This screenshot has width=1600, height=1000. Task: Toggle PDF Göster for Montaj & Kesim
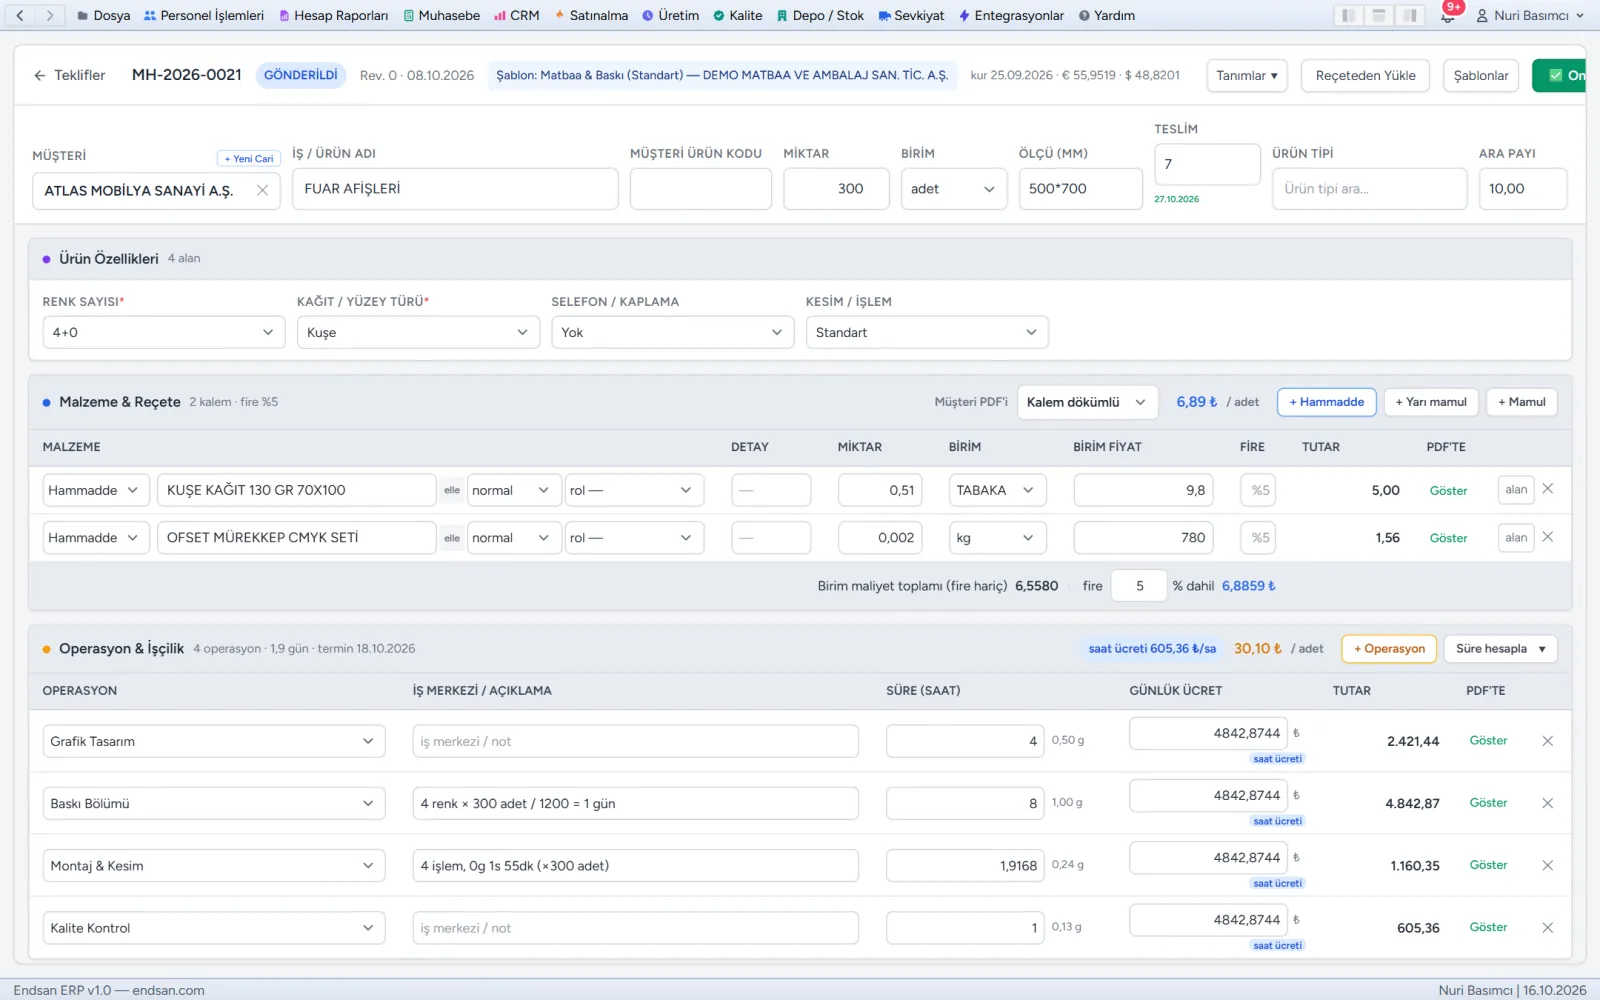[x=1488, y=865]
